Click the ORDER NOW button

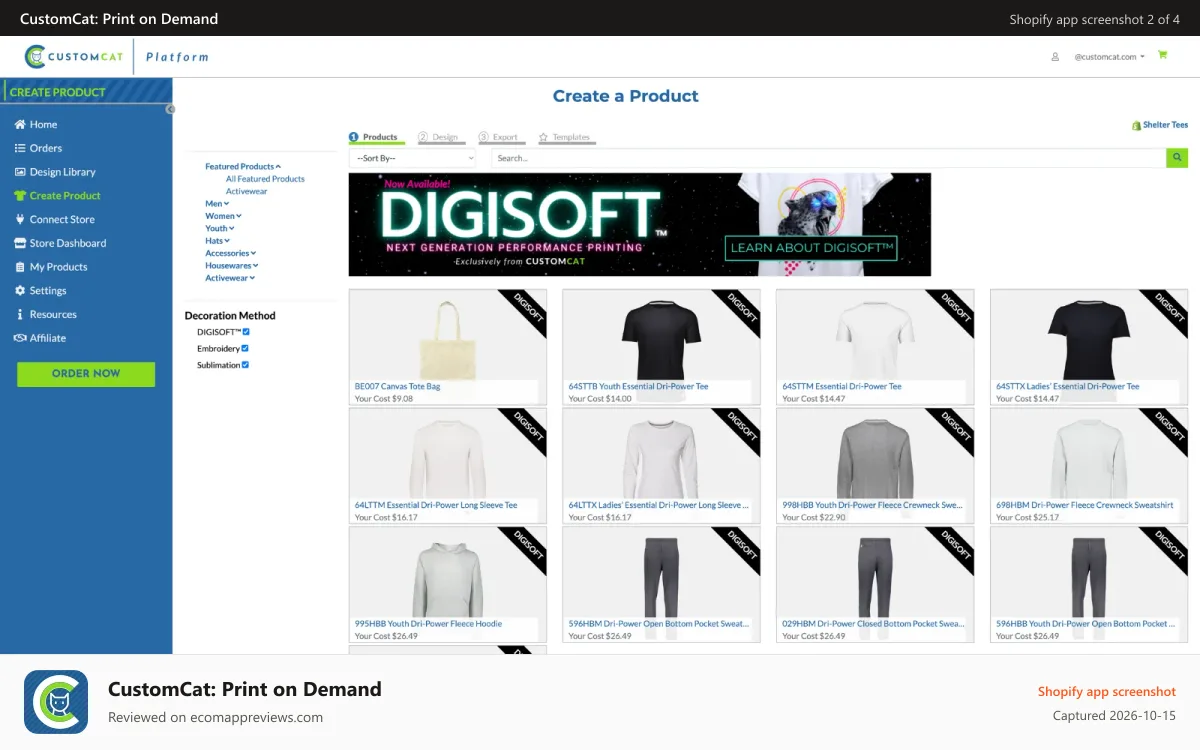(x=86, y=374)
